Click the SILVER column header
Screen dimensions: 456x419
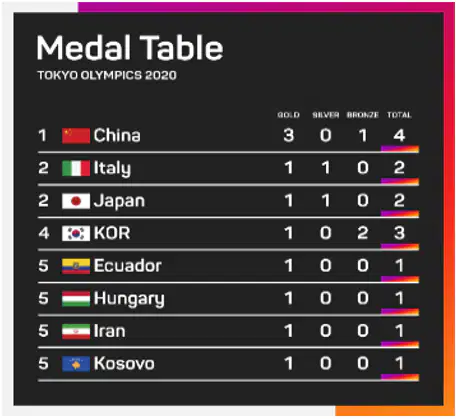(326, 115)
